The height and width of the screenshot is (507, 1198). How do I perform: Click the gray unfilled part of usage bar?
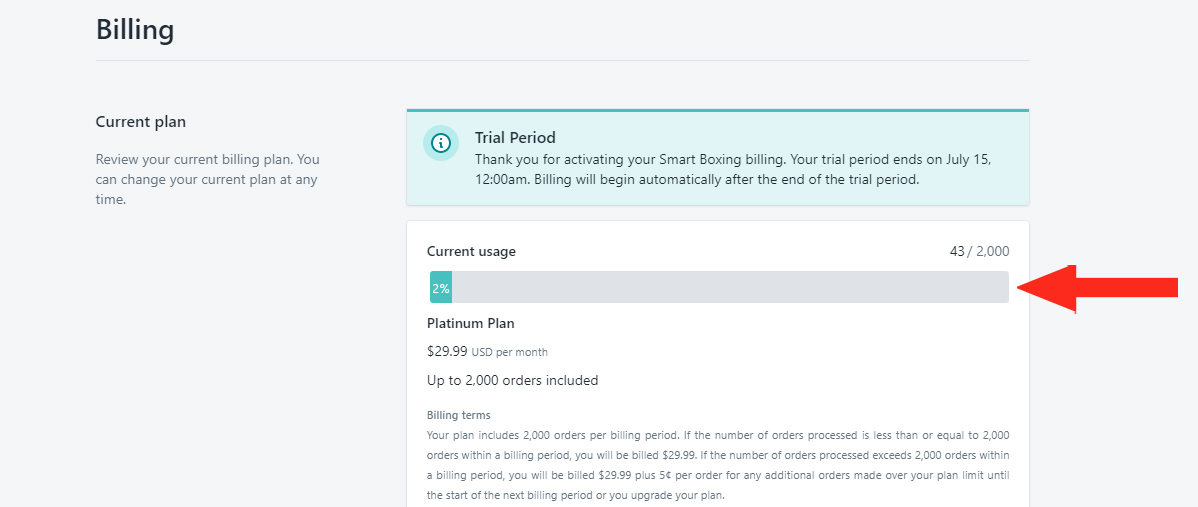(730, 287)
